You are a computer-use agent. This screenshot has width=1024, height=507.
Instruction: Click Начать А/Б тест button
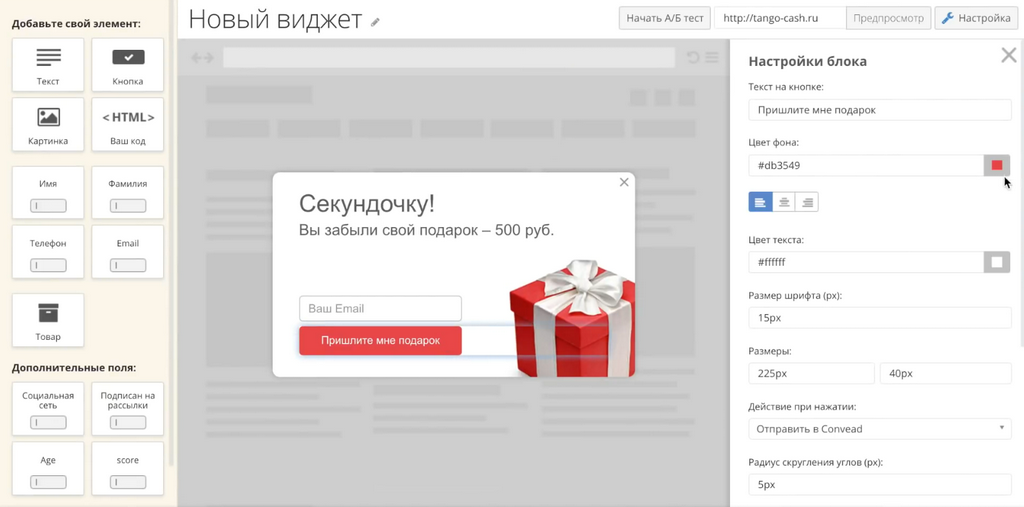(x=665, y=18)
